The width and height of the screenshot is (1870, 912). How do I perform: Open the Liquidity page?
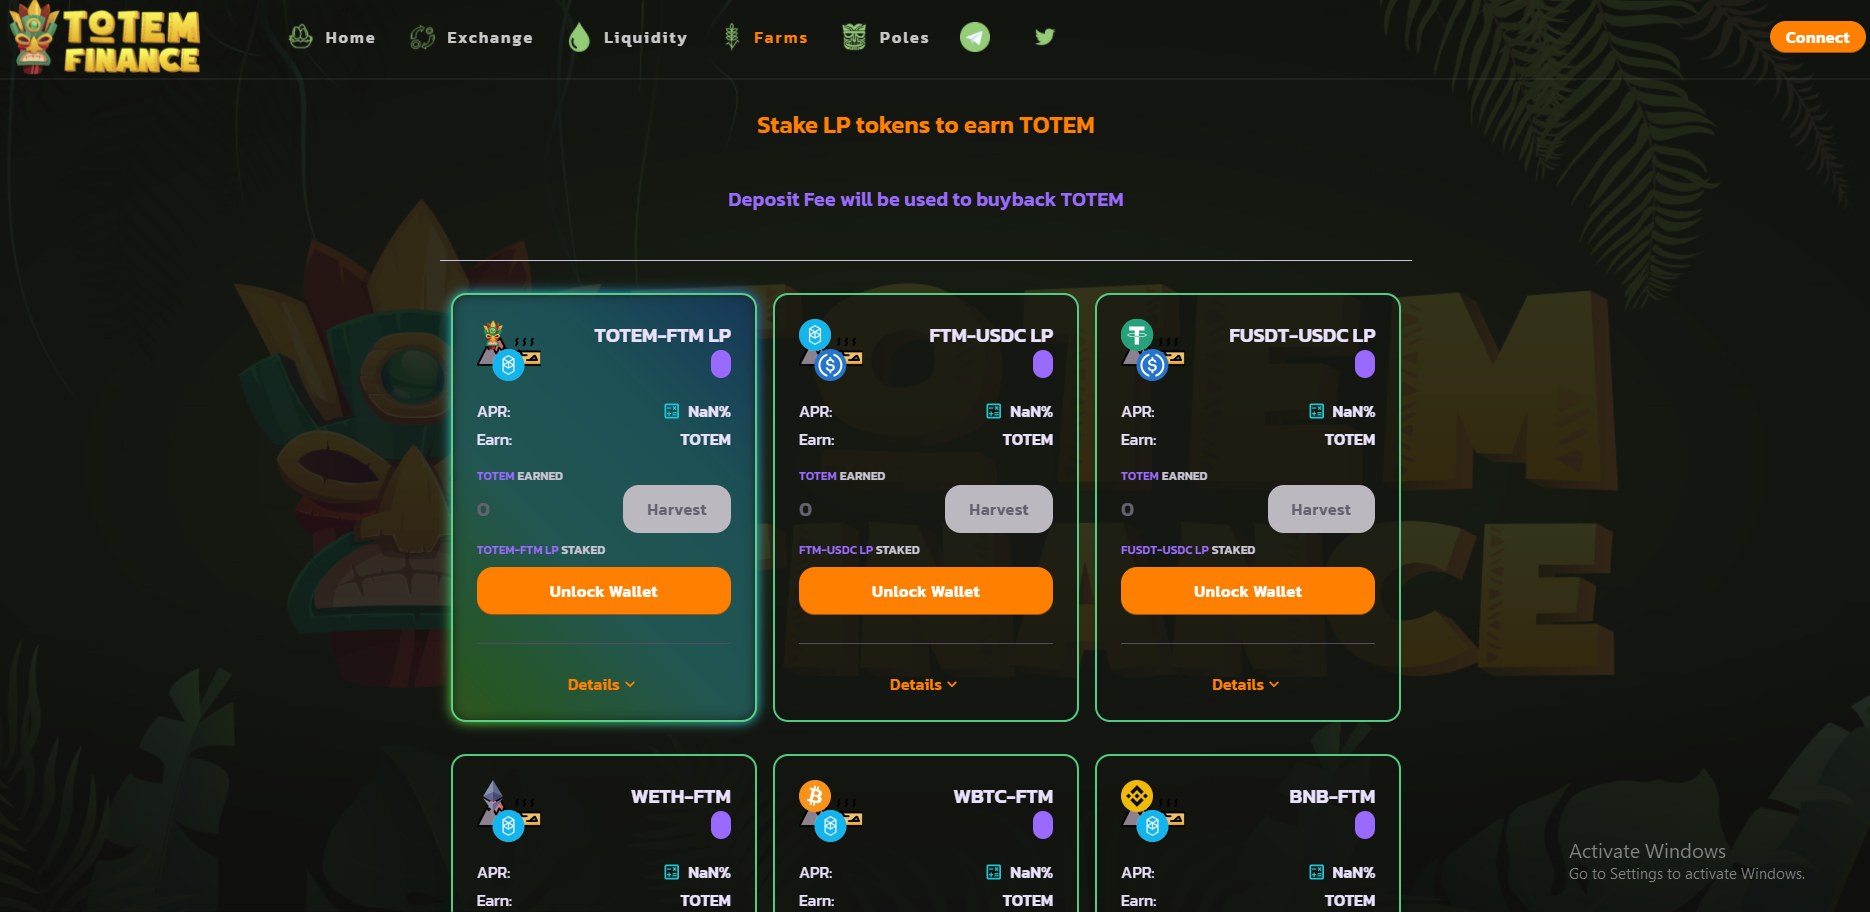pos(628,37)
